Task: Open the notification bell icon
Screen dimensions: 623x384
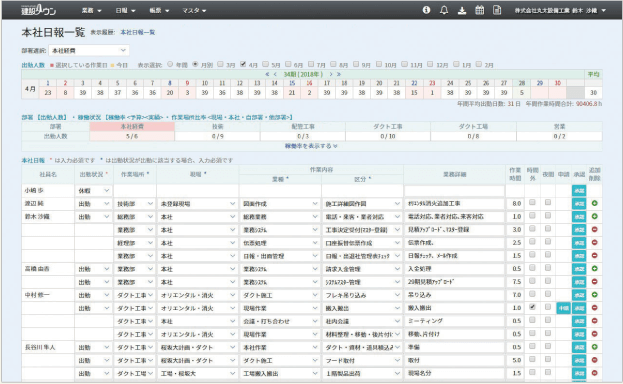Action: [x=444, y=10]
